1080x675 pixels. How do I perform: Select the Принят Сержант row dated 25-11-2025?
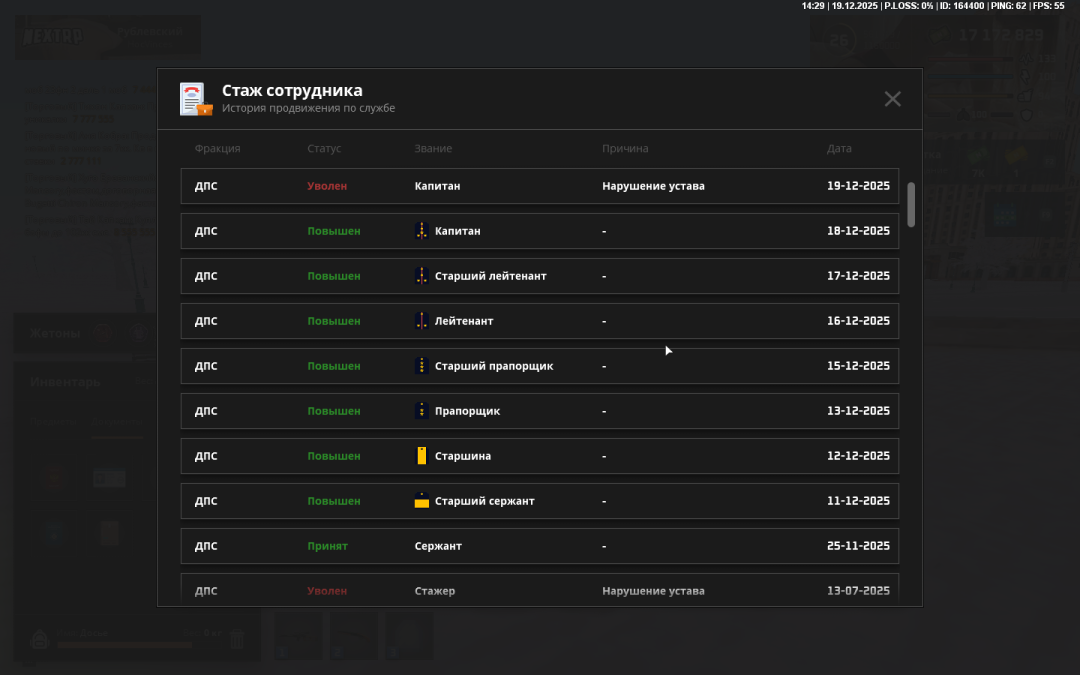539,546
